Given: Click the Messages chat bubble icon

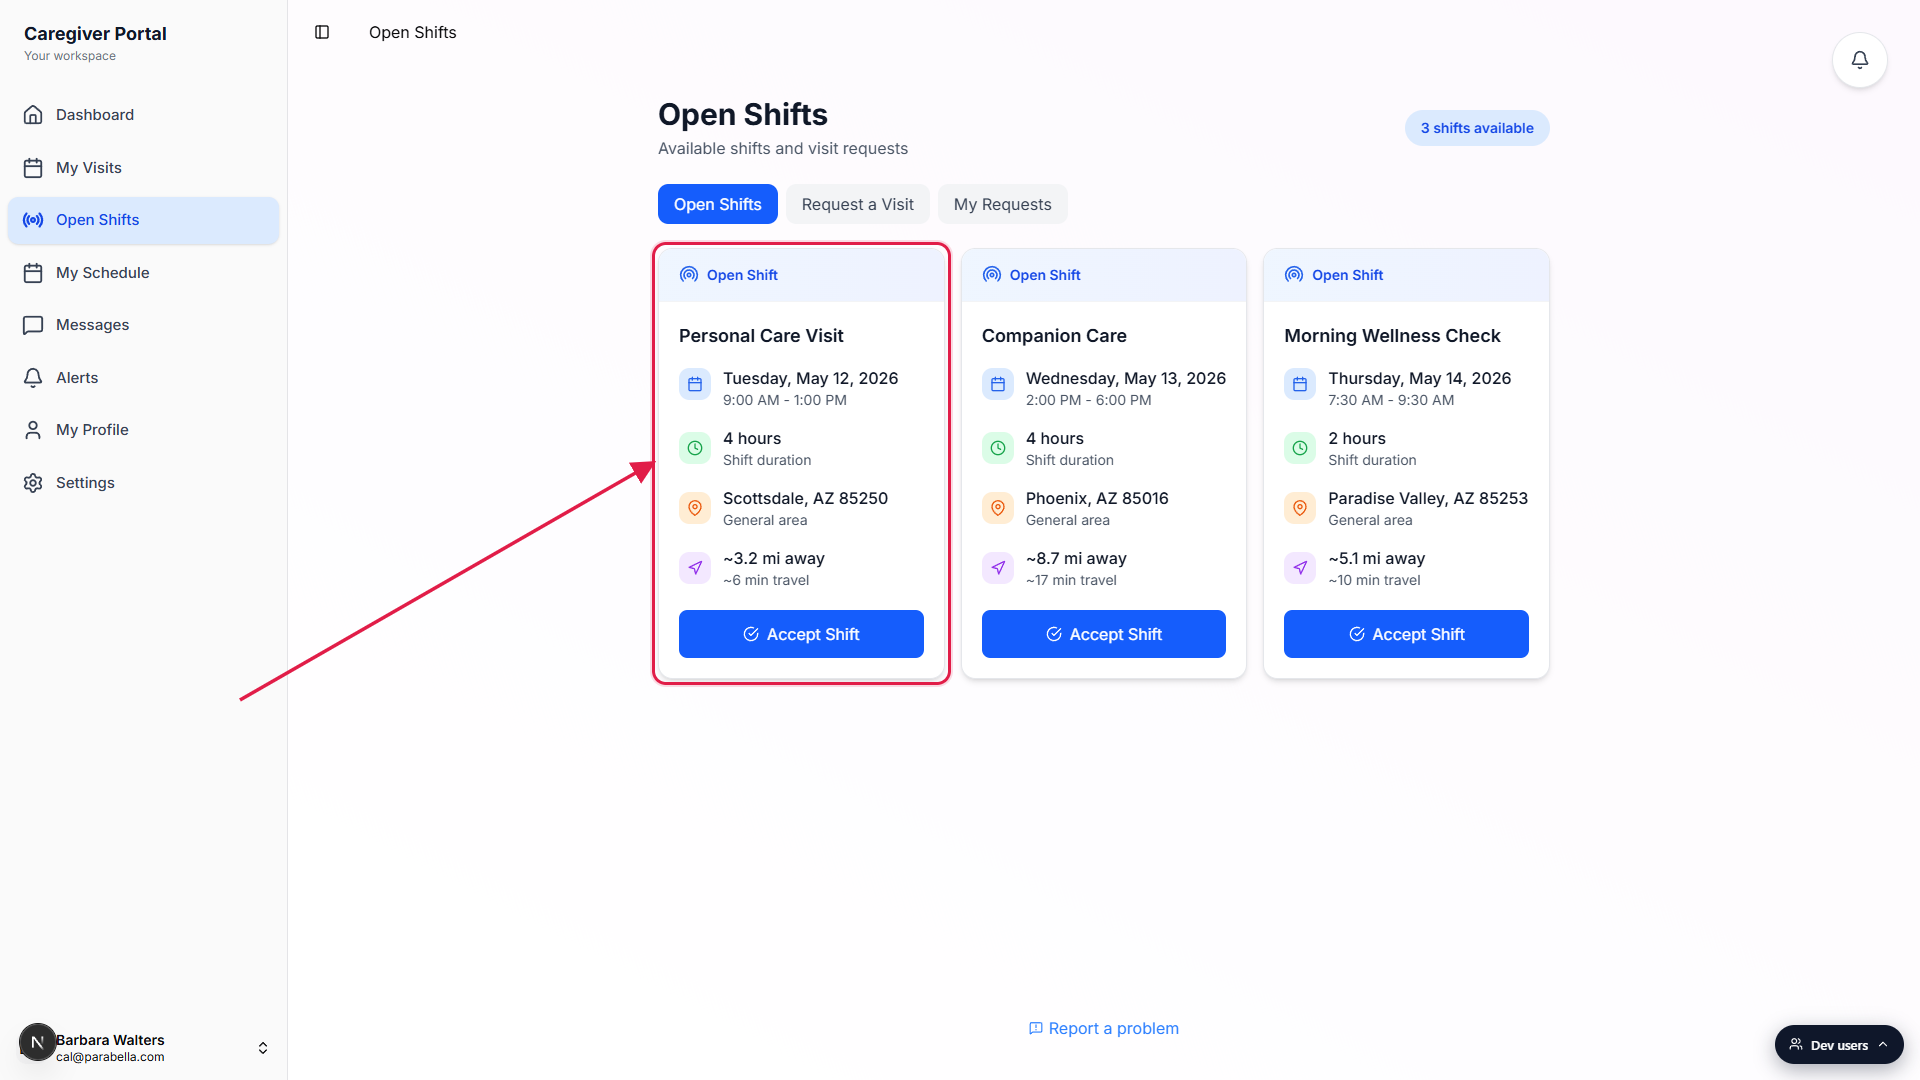Looking at the screenshot, I should click(x=33, y=325).
